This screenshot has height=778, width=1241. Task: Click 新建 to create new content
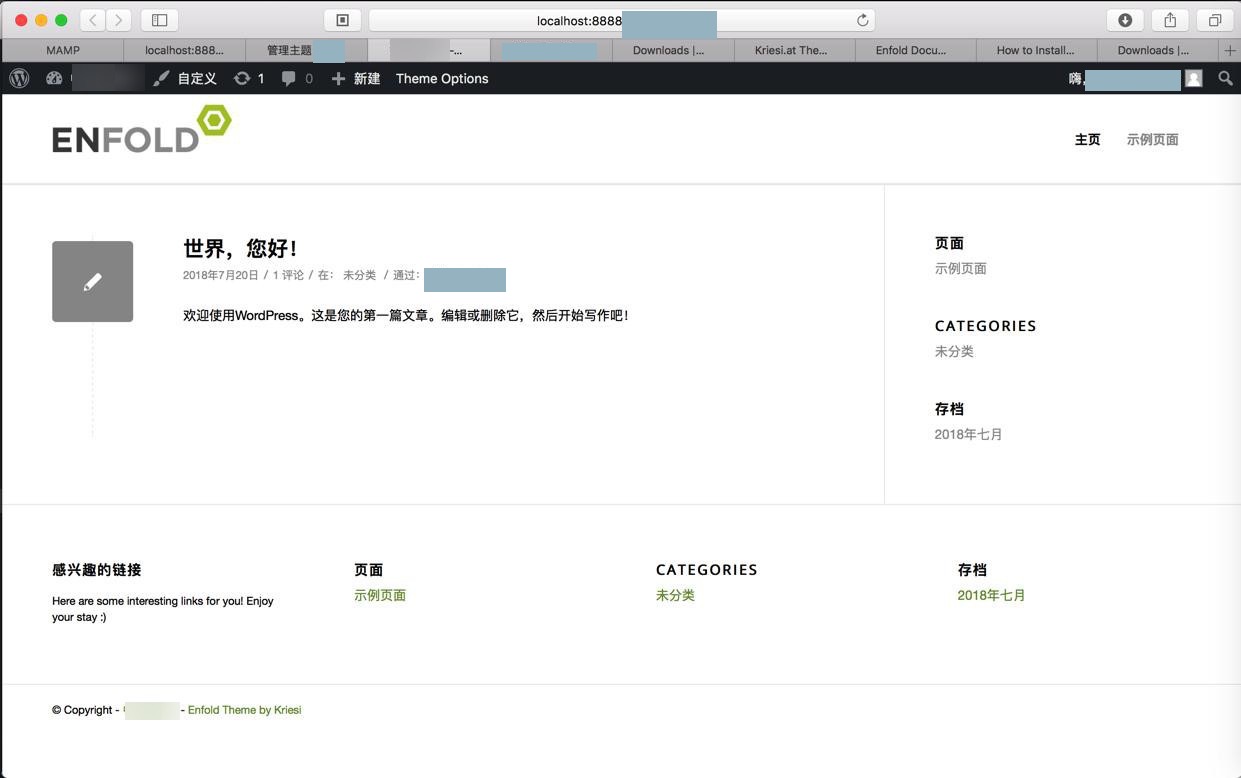click(356, 78)
